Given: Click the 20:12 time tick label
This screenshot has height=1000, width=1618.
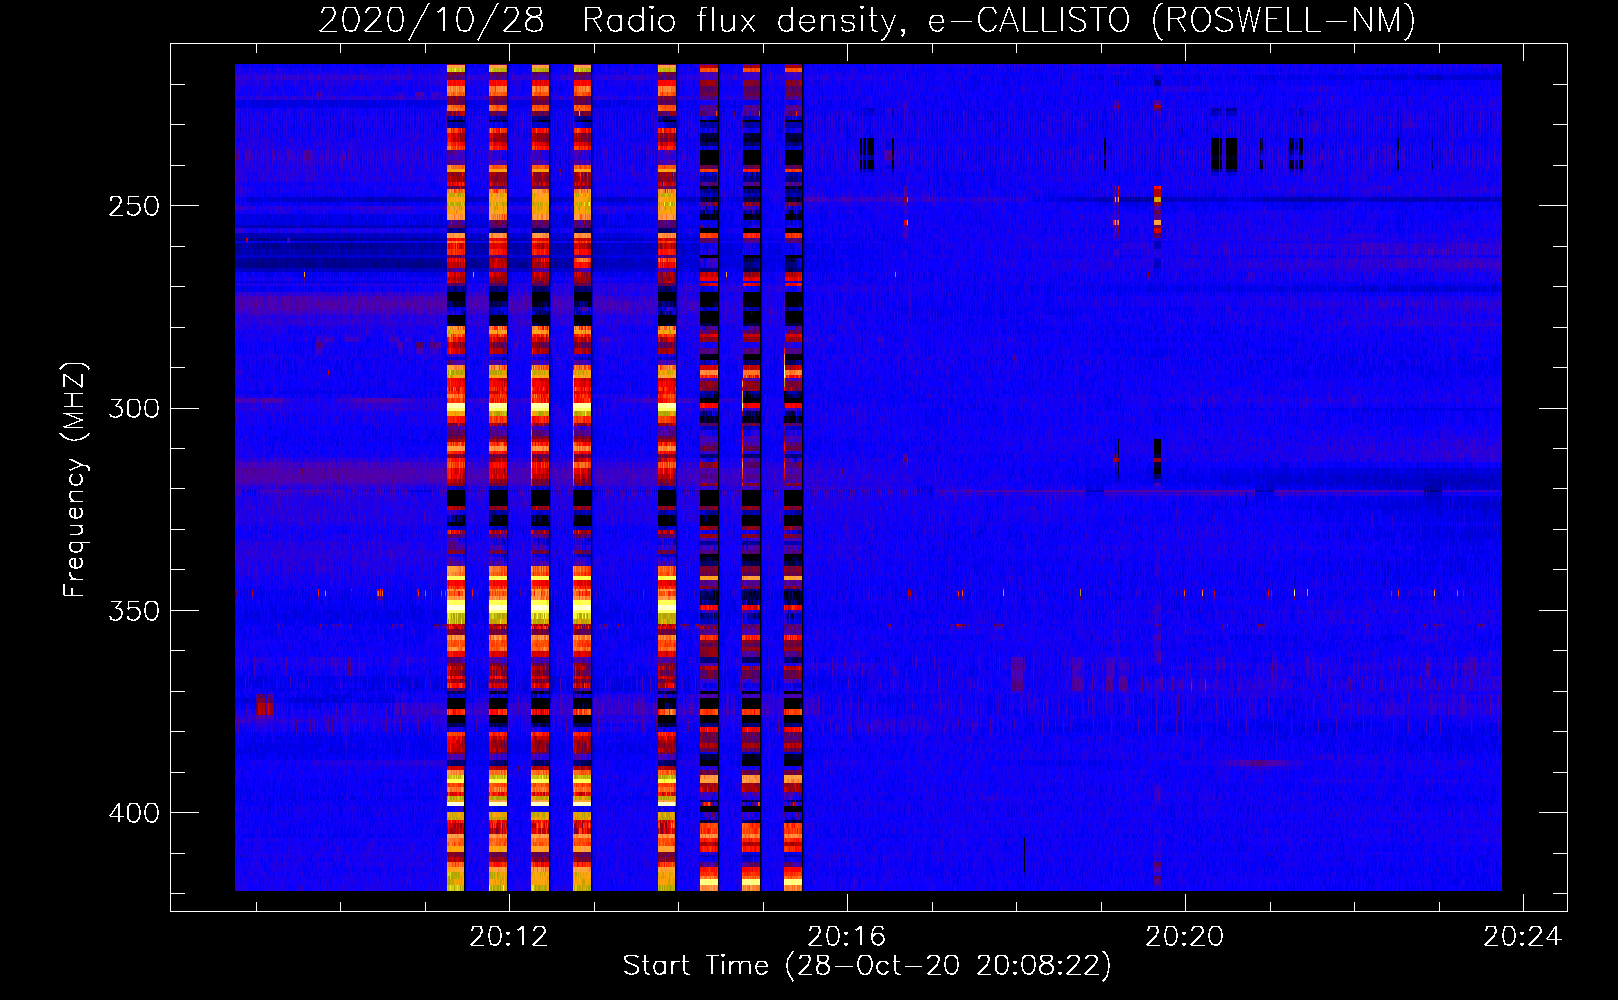Looking at the screenshot, I should [x=509, y=937].
